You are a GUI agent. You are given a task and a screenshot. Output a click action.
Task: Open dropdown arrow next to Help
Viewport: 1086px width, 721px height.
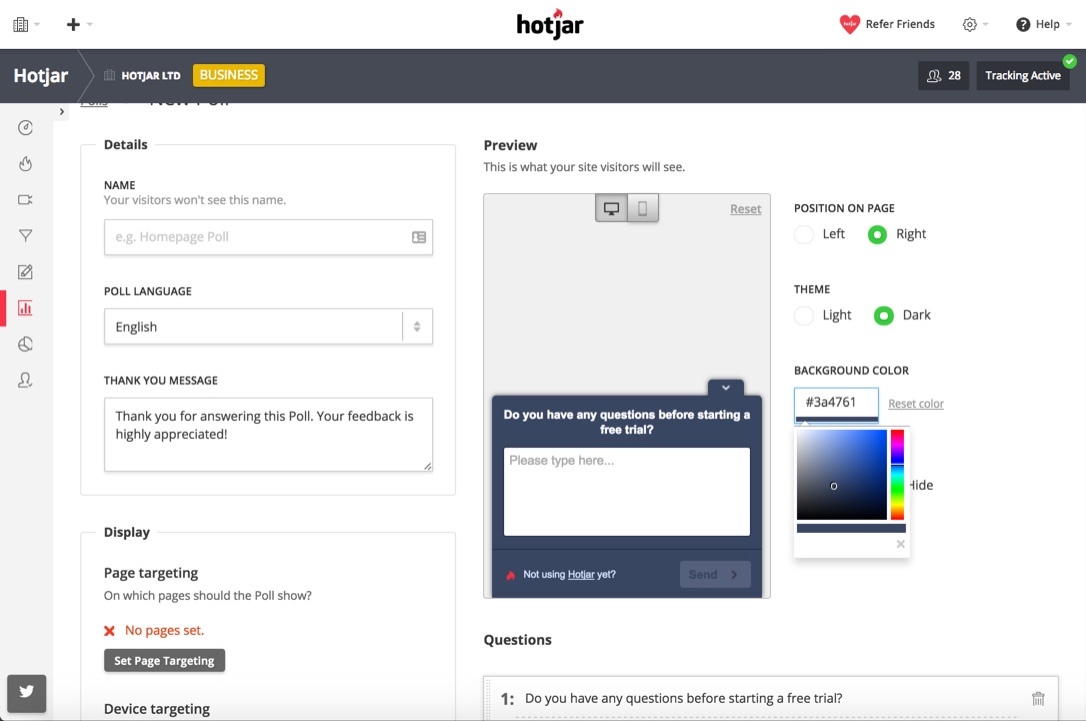pos(1069,24)
